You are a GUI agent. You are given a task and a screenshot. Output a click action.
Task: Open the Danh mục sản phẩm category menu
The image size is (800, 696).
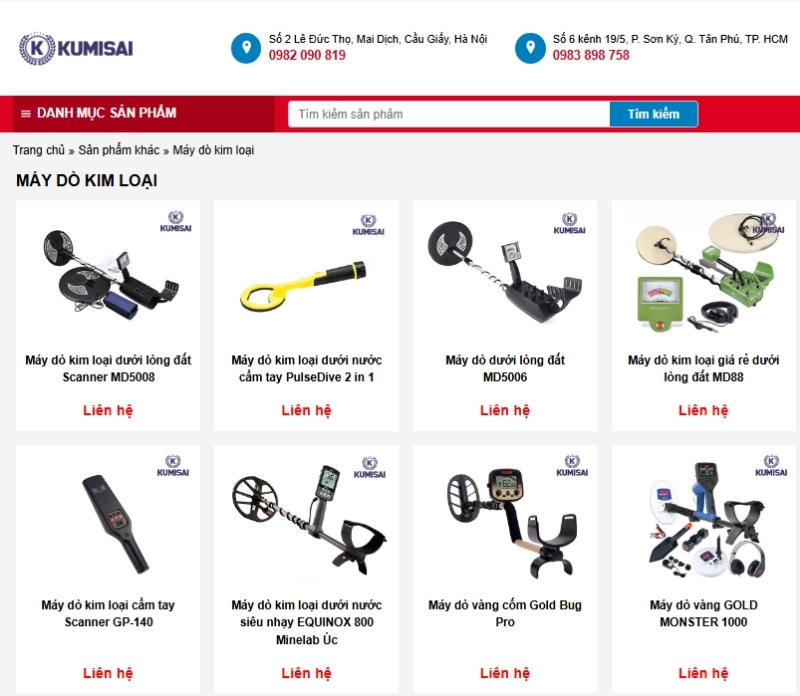98,113
